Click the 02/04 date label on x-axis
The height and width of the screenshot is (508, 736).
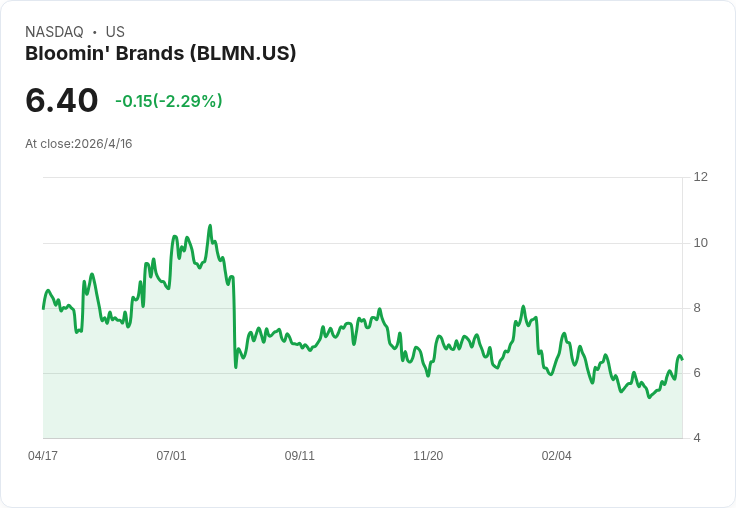pos(557,456)
